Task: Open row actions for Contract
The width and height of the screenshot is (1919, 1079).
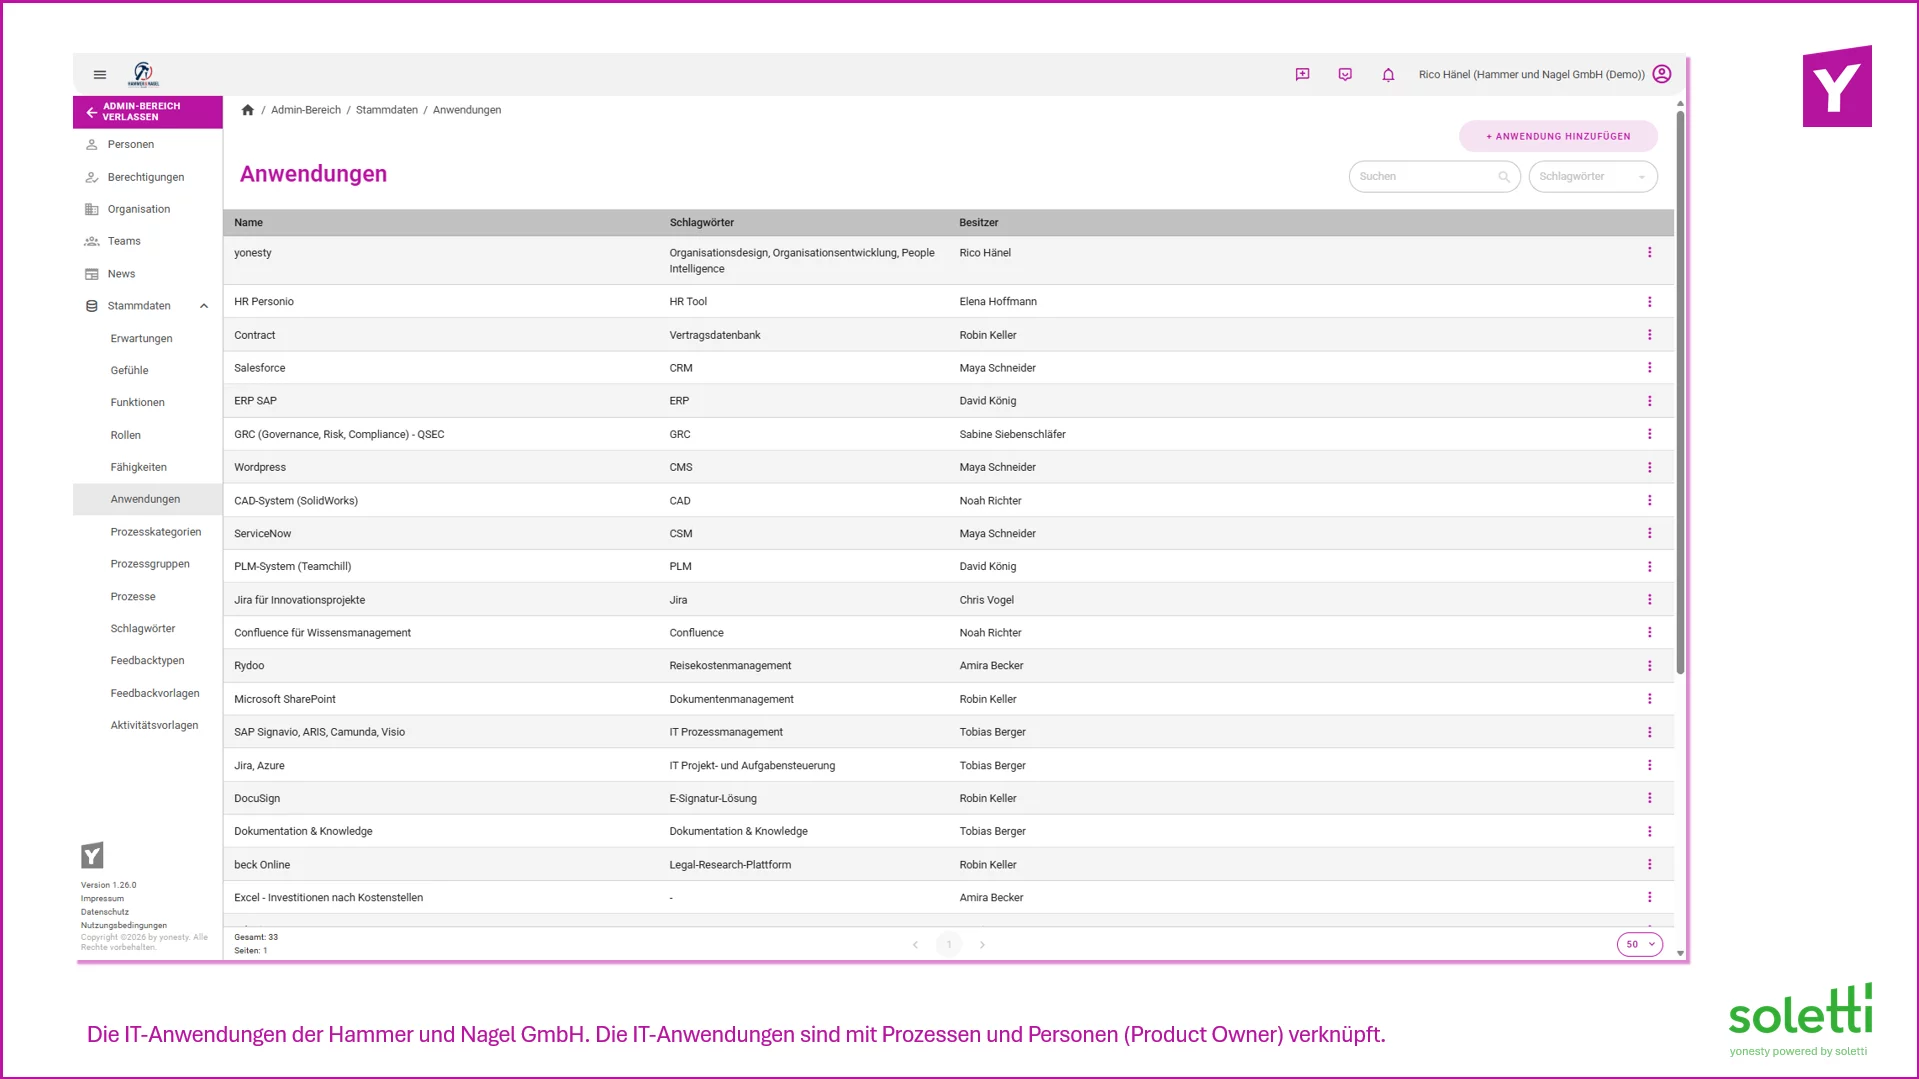Action: tap(1650, 335)
